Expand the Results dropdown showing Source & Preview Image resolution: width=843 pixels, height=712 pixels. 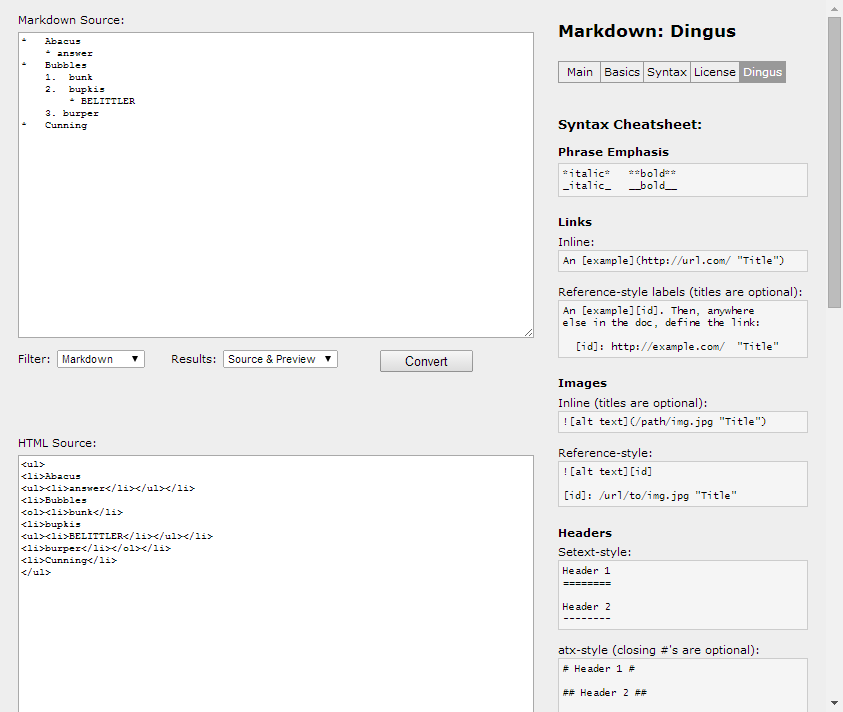[x=280, y=359]
